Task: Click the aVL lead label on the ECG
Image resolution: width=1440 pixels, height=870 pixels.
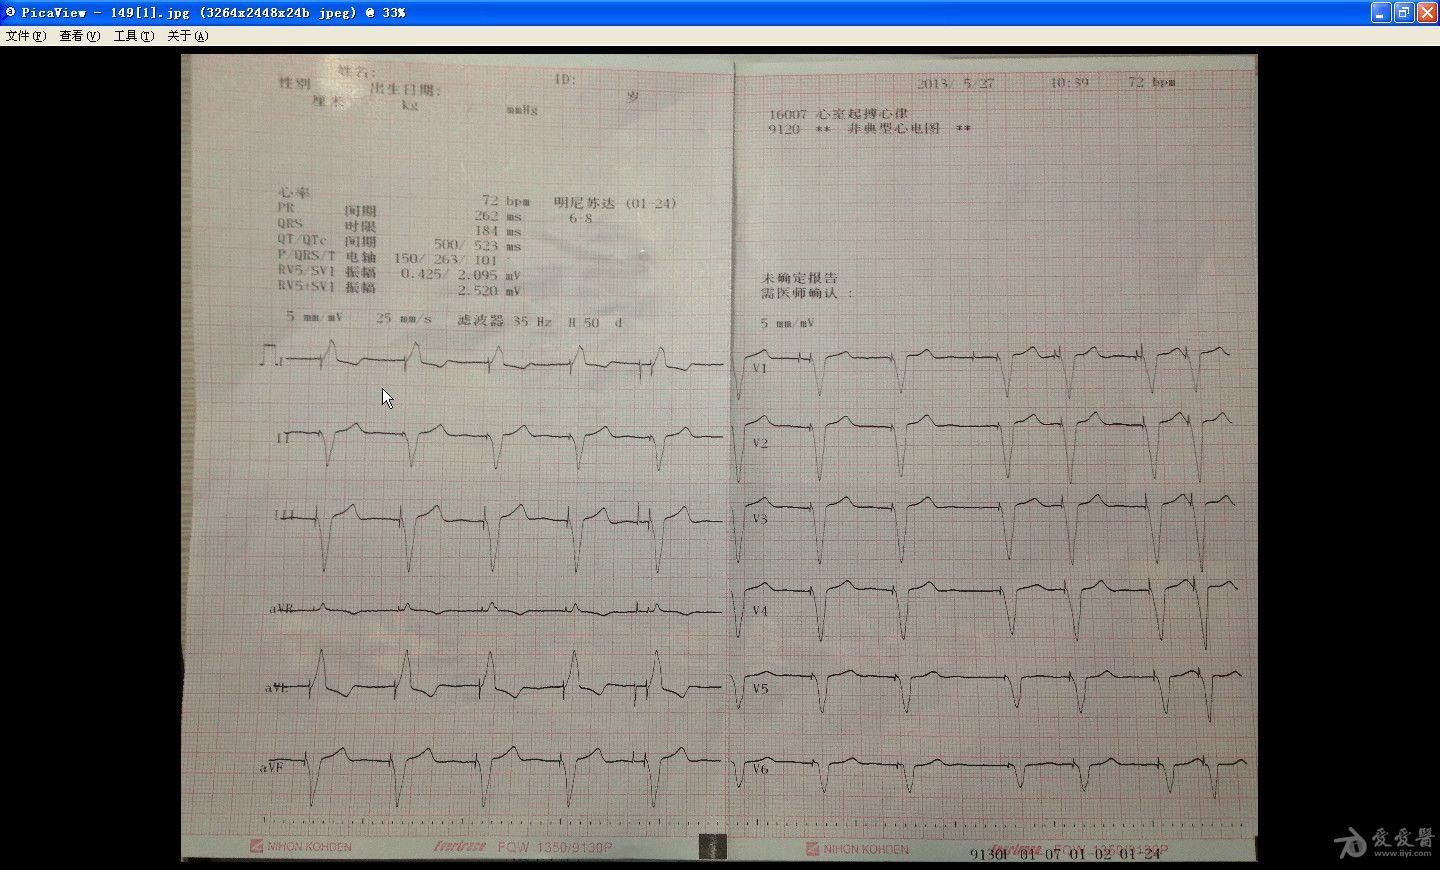Action: click(279, 688)
